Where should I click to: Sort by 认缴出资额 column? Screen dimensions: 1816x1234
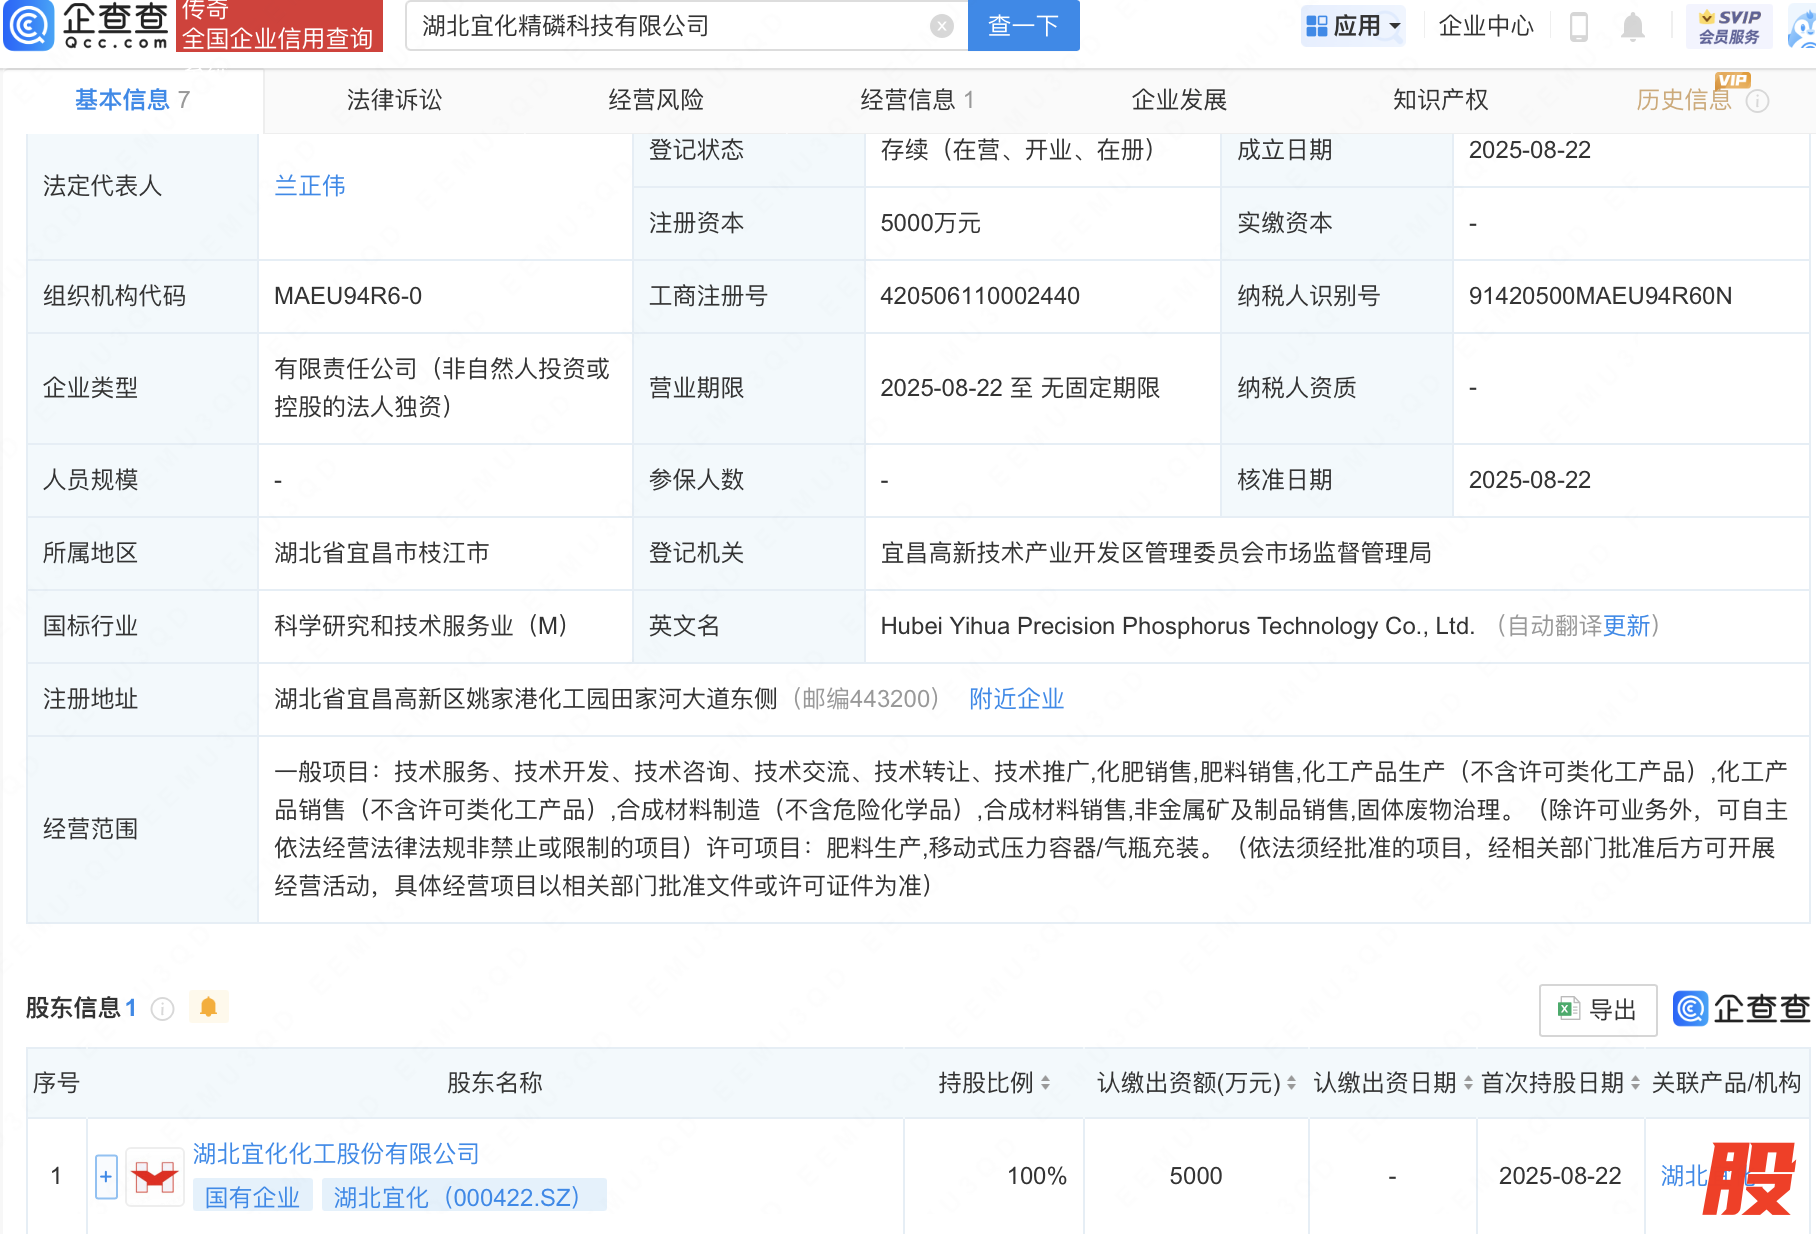[1291, 1083]
